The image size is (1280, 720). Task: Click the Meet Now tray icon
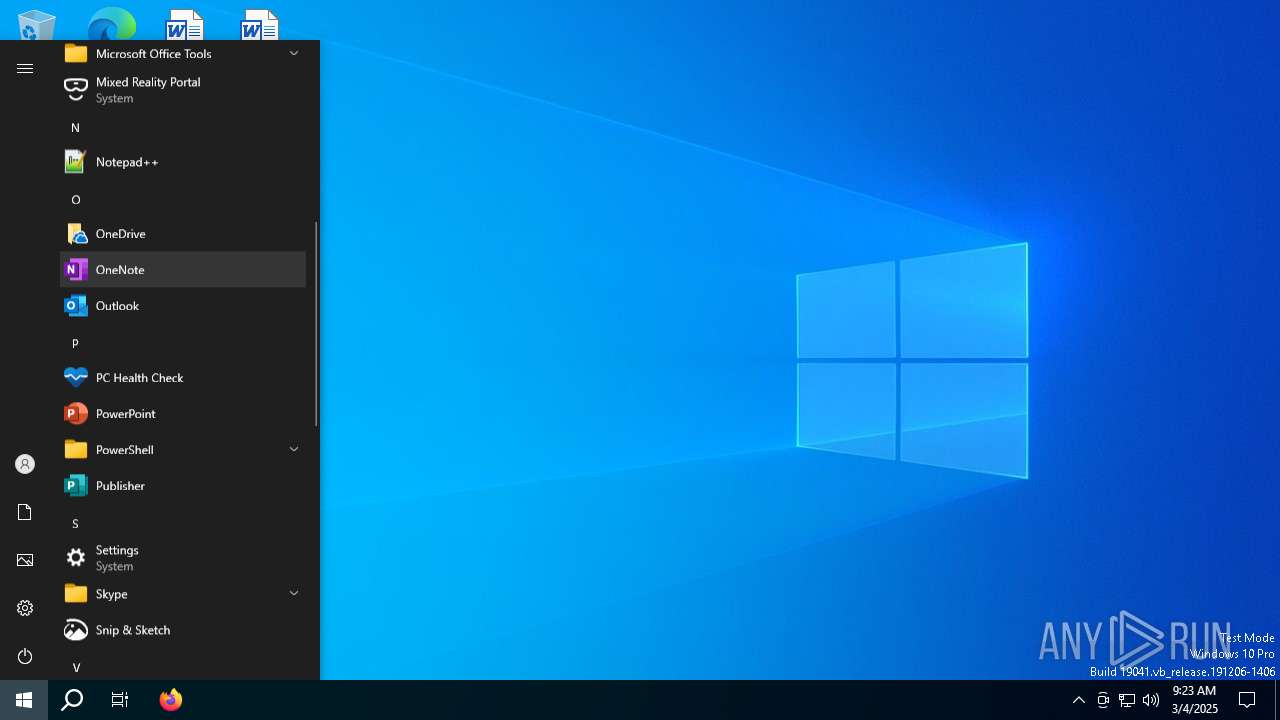click(1103, 700)
